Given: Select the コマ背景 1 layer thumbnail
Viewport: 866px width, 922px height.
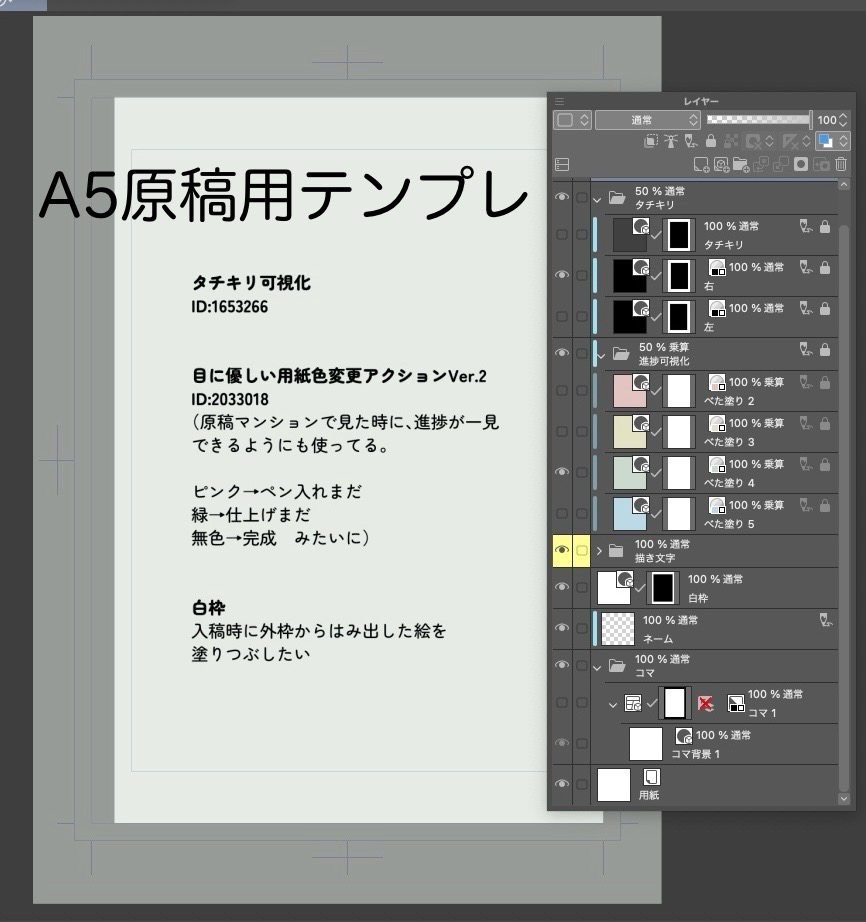Looking at the screenshot, I should tap(646, 744).
